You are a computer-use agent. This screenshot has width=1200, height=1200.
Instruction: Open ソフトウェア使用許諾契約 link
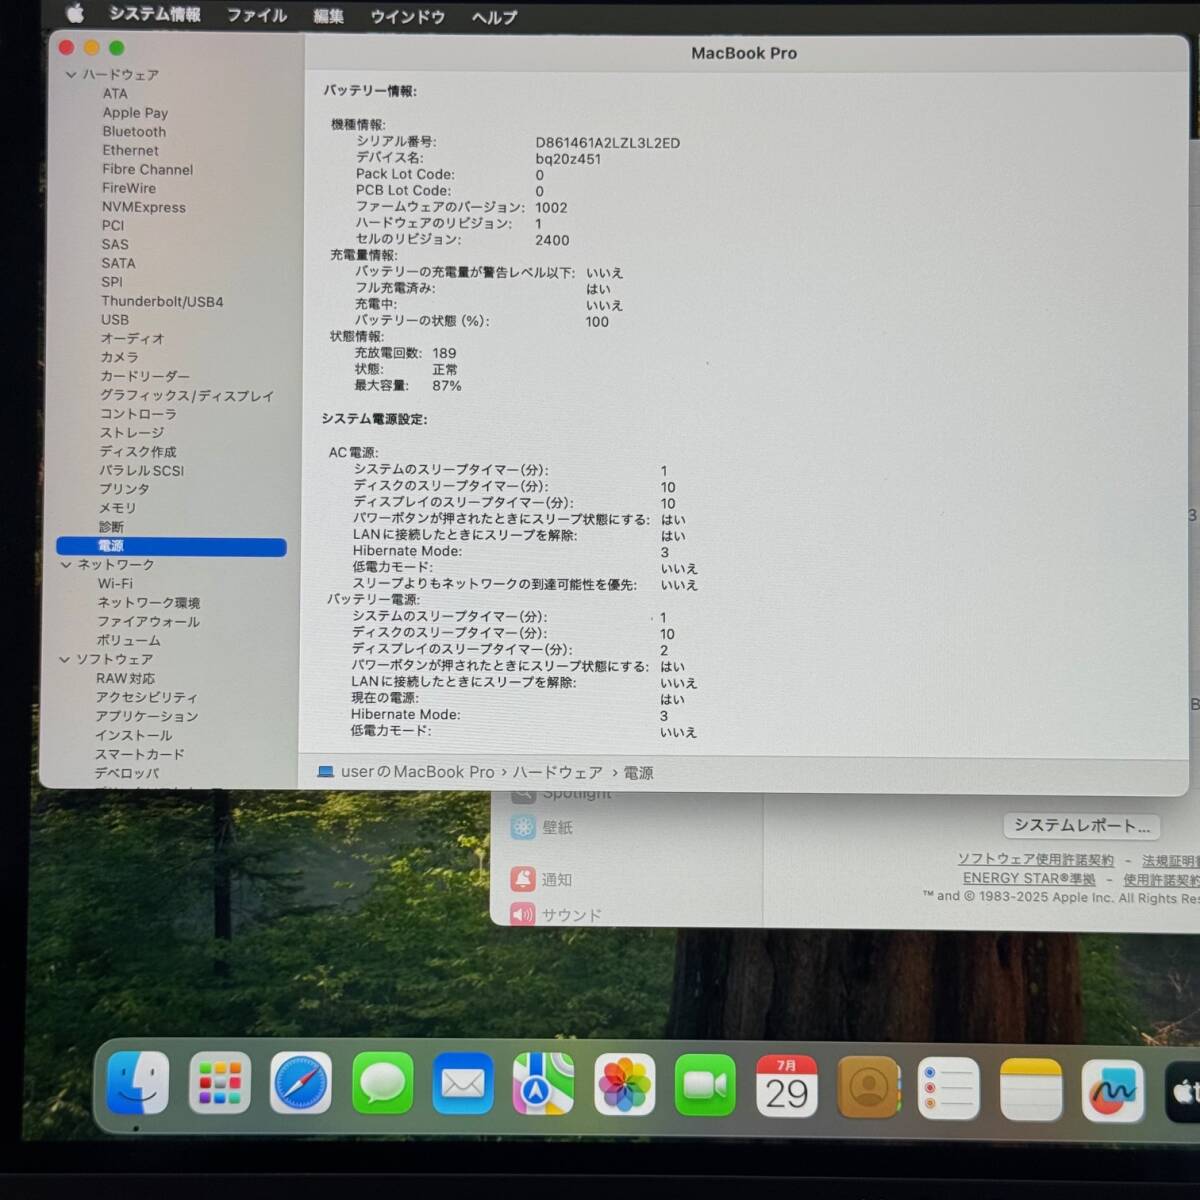coord(1035,859)
